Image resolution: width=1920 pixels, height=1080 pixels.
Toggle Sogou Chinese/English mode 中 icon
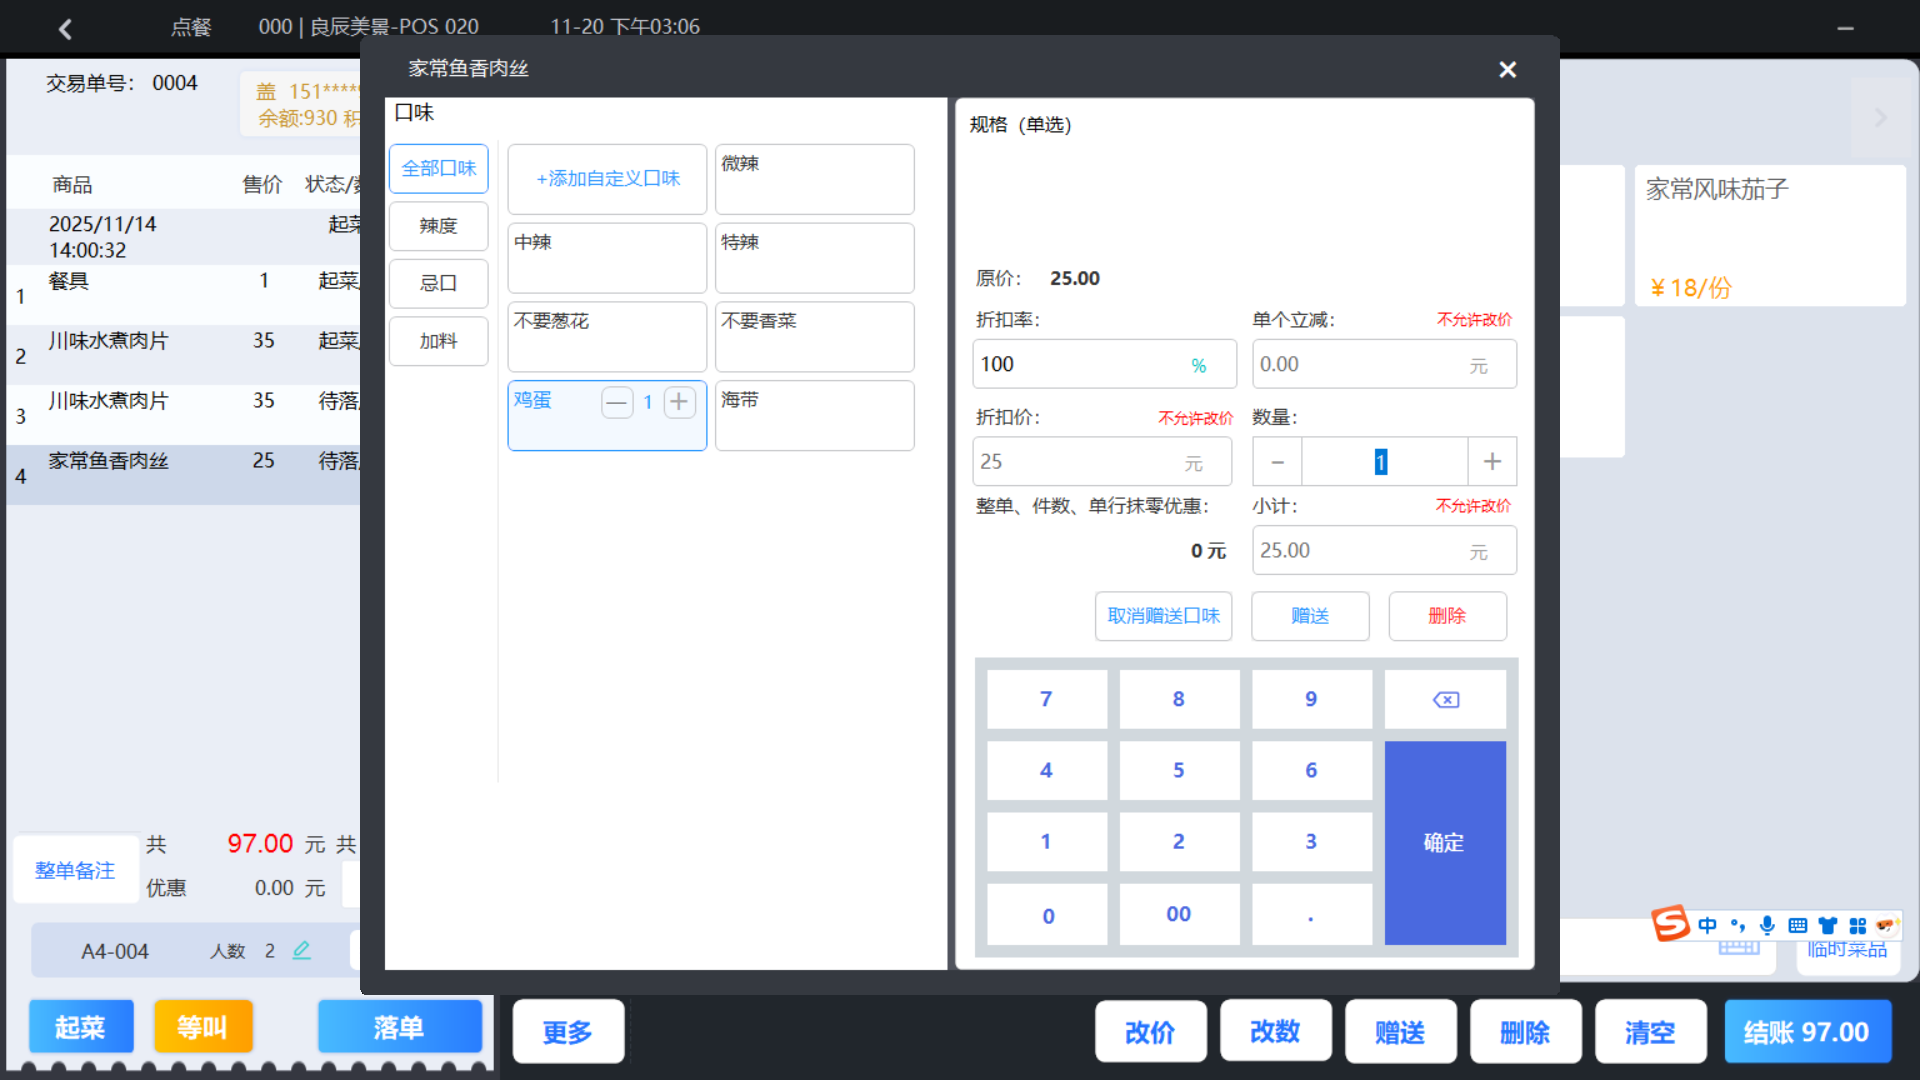pos(1707,925)
